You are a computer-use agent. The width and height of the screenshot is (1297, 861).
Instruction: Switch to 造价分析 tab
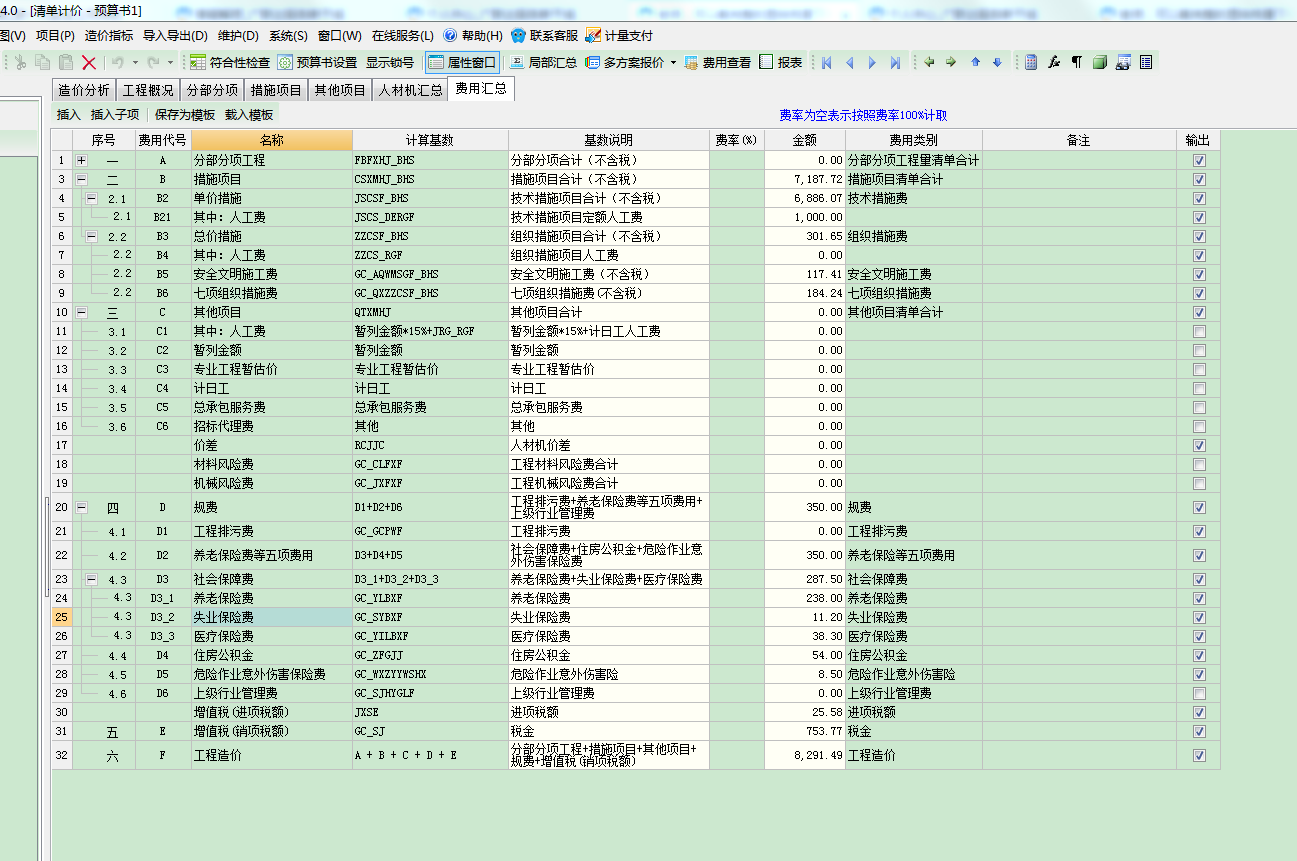pos(84,90)
